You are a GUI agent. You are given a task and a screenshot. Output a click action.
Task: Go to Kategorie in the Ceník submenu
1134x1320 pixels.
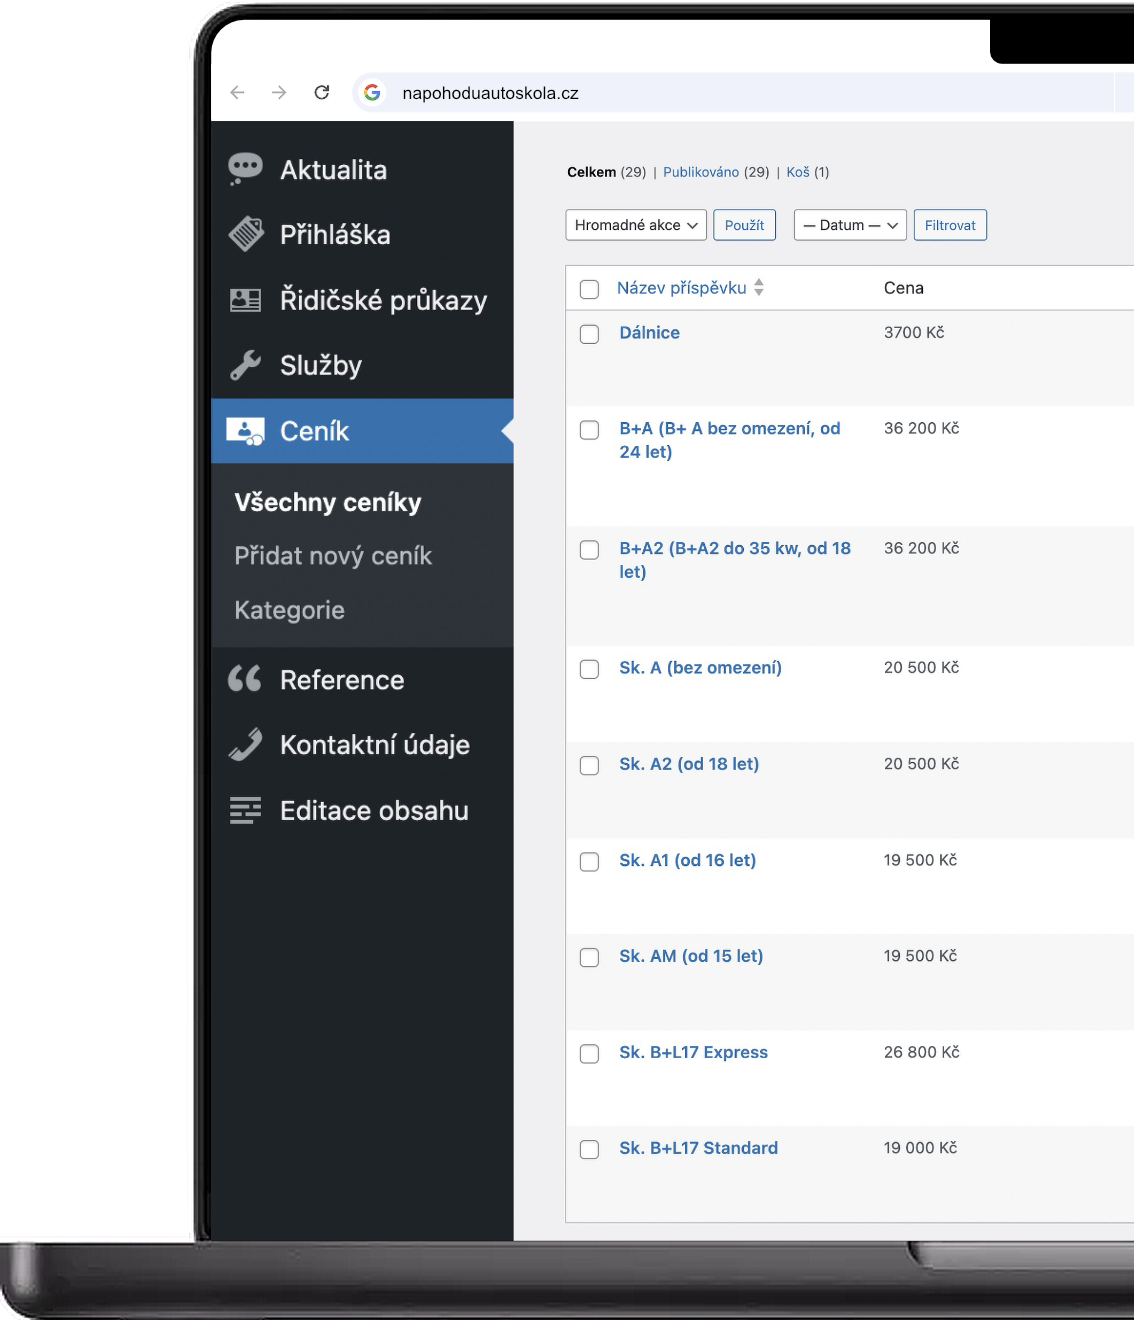click(x=290, y=610)
